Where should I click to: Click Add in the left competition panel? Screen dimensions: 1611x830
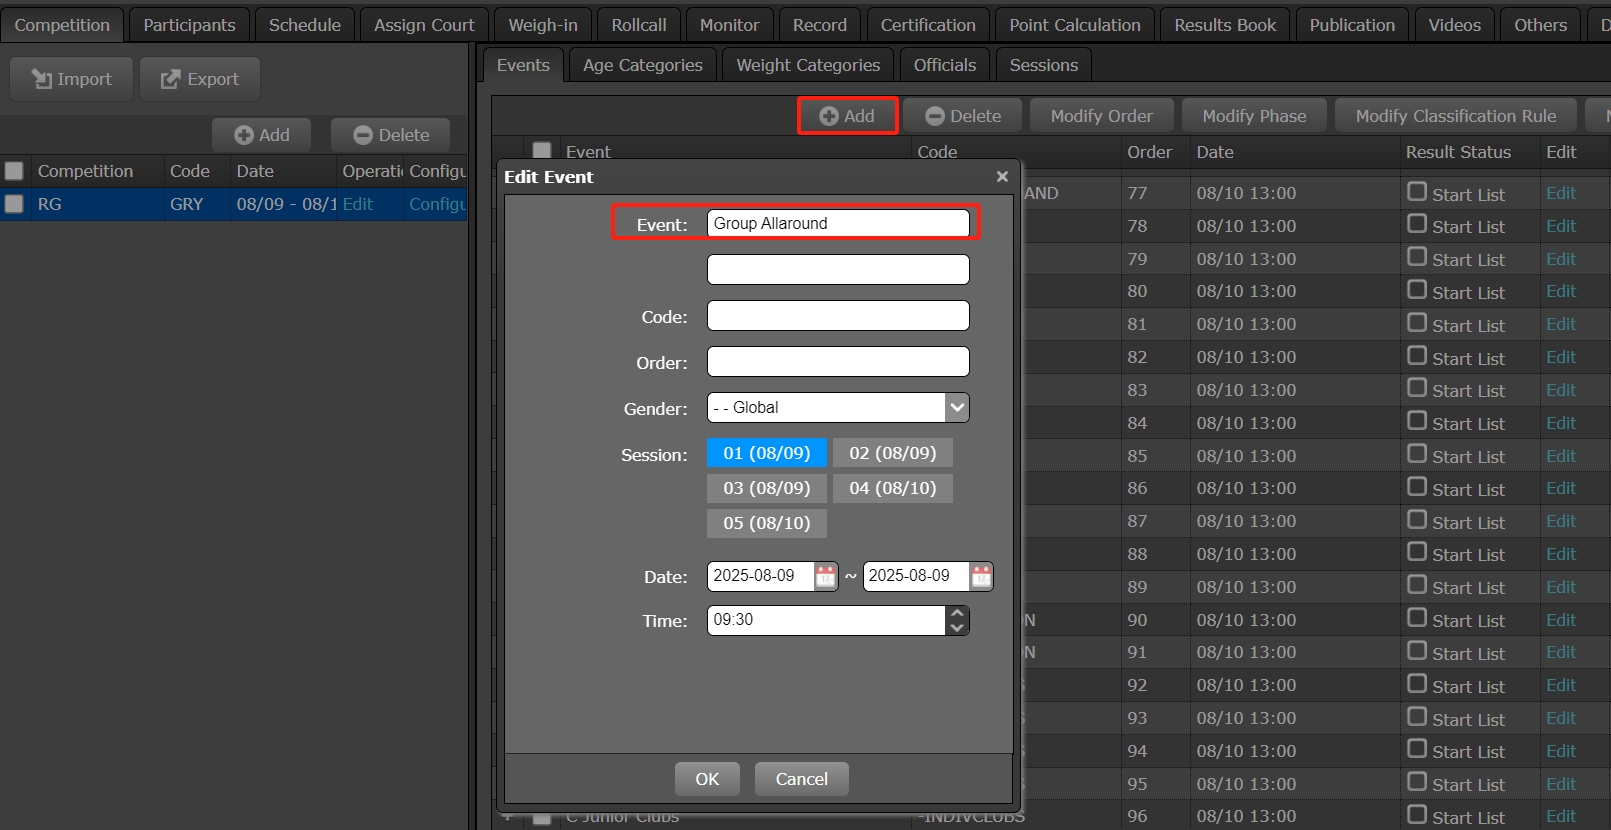(x=262, y=135)
